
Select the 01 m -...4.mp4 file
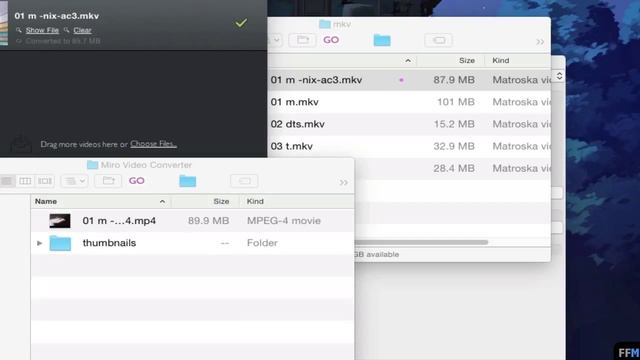click(x=119, y=221)
